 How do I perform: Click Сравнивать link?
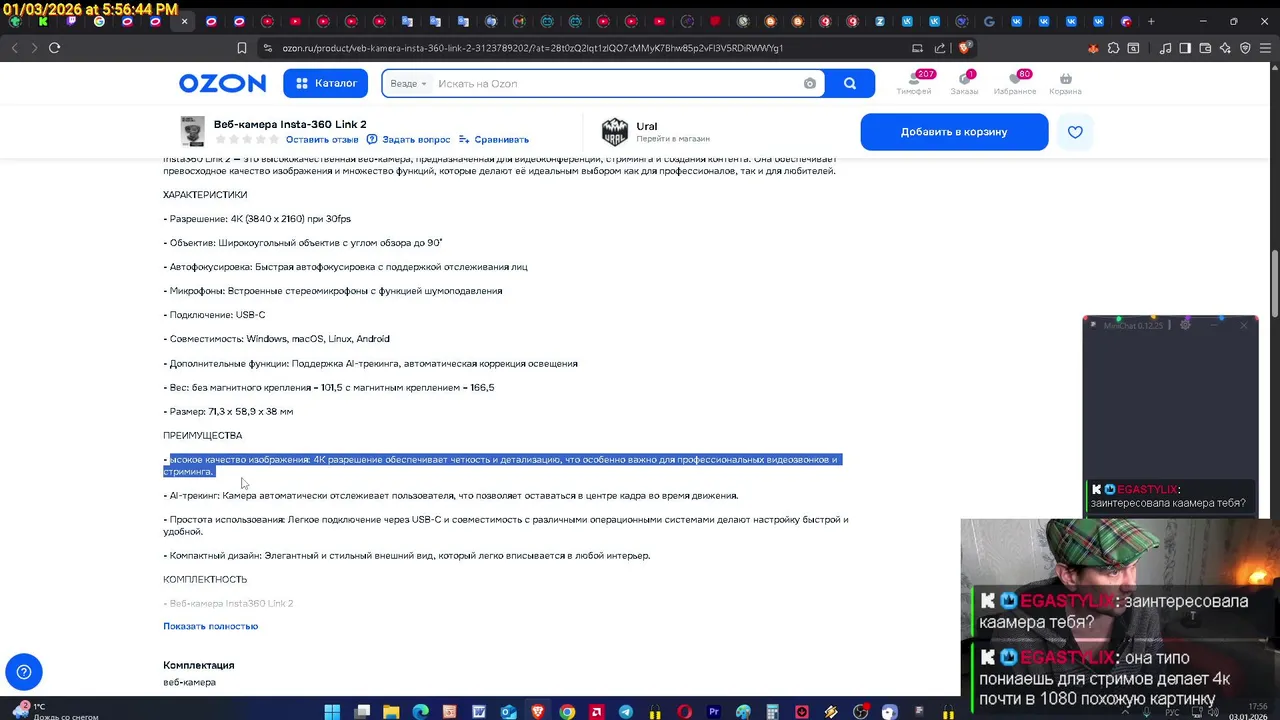(x=494, y=140)
